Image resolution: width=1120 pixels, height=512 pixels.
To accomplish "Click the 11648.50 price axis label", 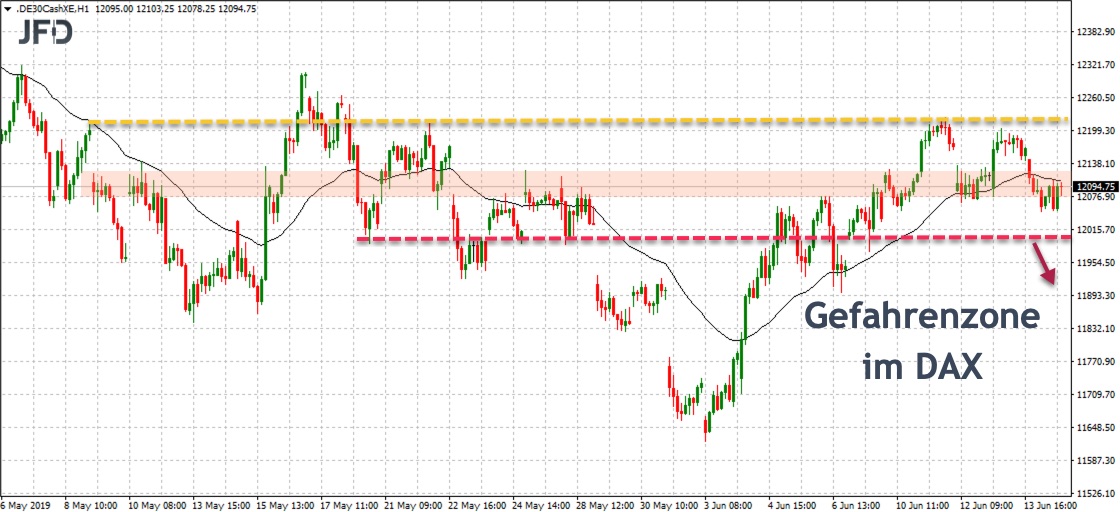I will coord(1095,428).
